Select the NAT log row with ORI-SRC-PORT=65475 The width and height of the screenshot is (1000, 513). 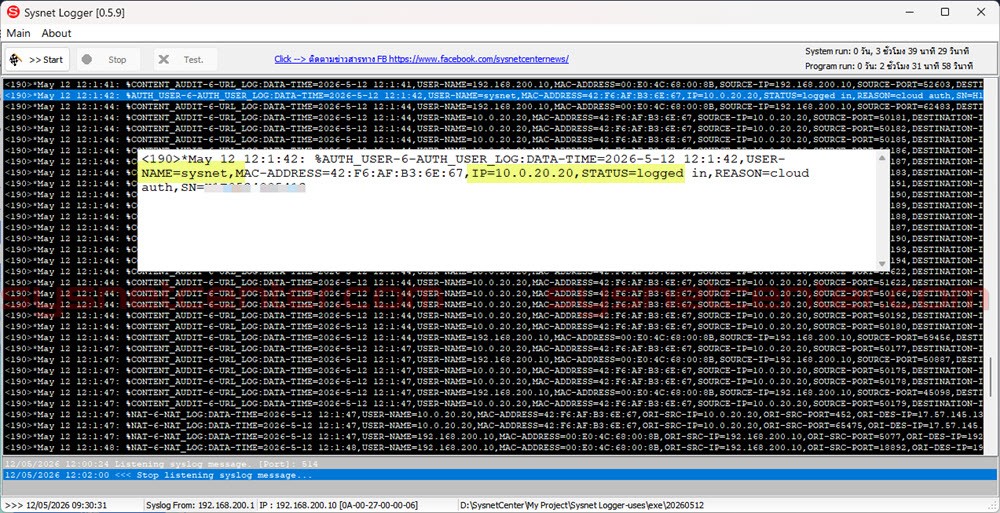click(493, 426)
